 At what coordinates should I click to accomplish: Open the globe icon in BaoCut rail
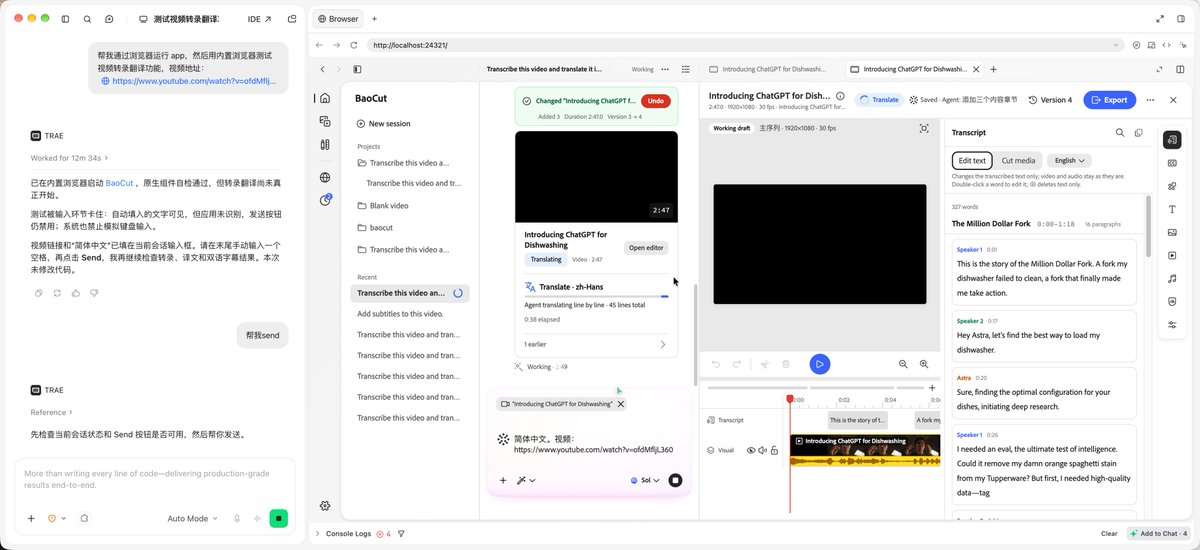pyautogui.click(x=325, y=177)
